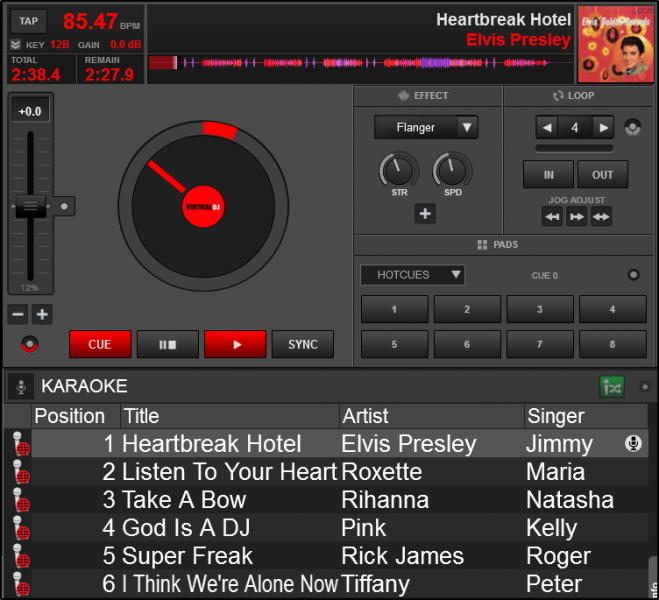Click microphone icon on Heartbreak Hotel row

pyautogui.click(x=21, y=444)
